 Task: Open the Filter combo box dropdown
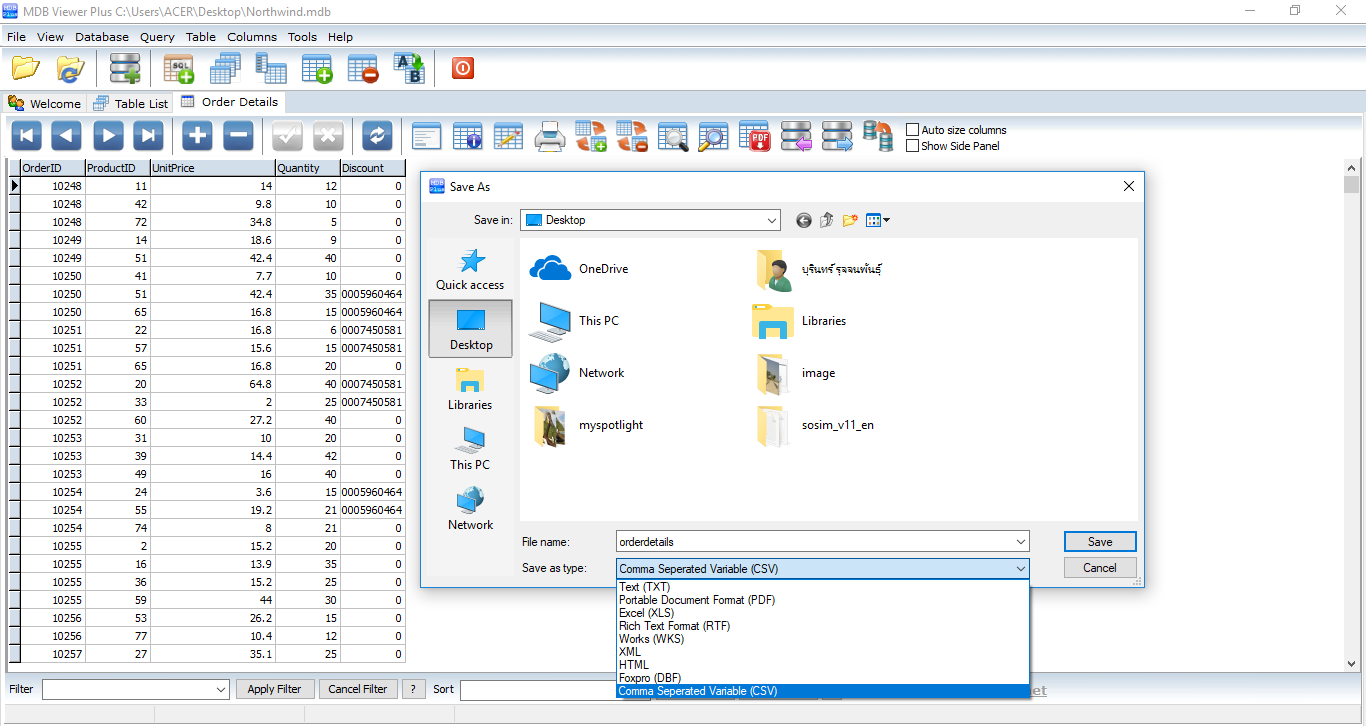(221, 689)
